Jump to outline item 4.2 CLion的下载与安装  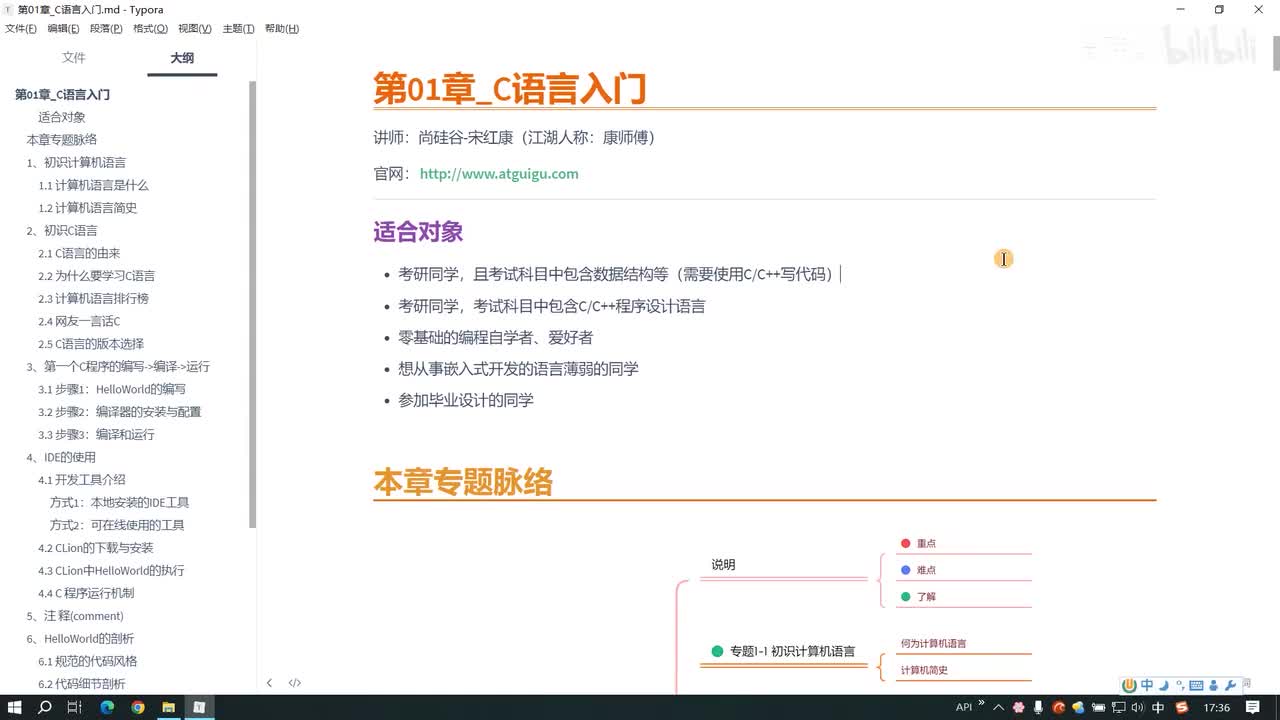click(96, 548)
